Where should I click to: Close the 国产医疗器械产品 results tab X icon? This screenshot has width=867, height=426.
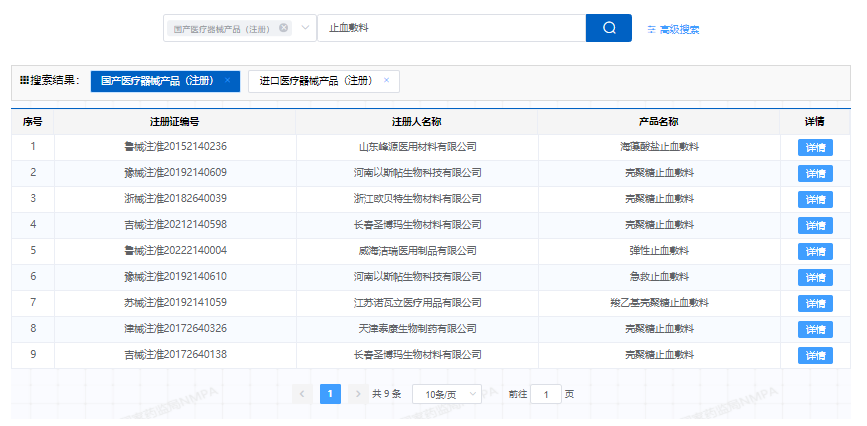[227, 80]
